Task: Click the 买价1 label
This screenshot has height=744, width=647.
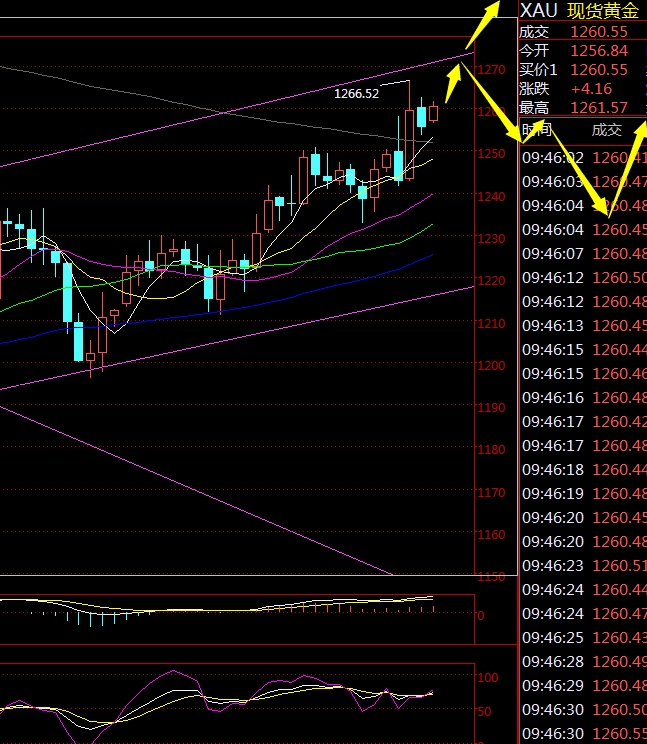Action: tap(538, 70)
